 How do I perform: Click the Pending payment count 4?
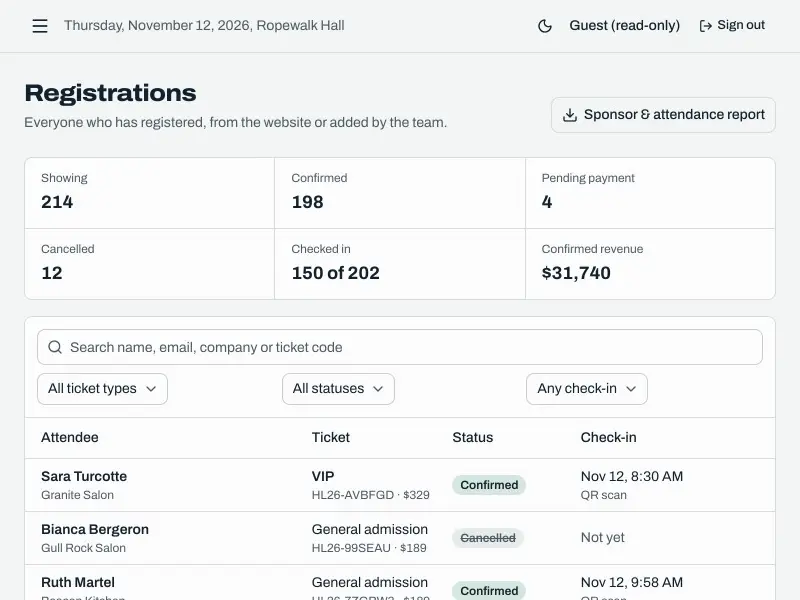click(x=547, y=202)
